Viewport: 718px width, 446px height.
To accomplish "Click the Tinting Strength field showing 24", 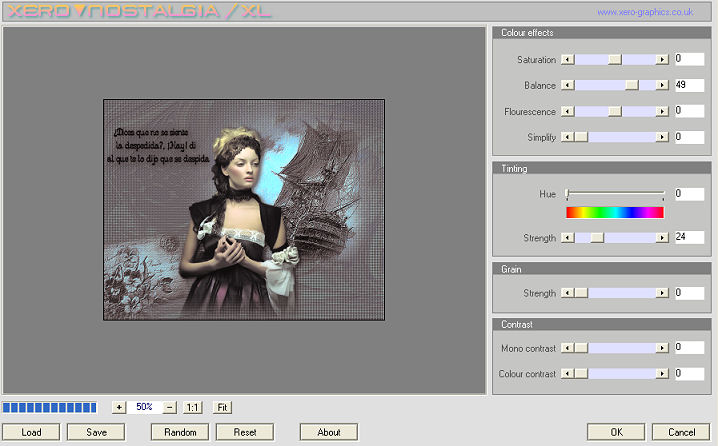I will pyautogui.click(x=689, y=237).
